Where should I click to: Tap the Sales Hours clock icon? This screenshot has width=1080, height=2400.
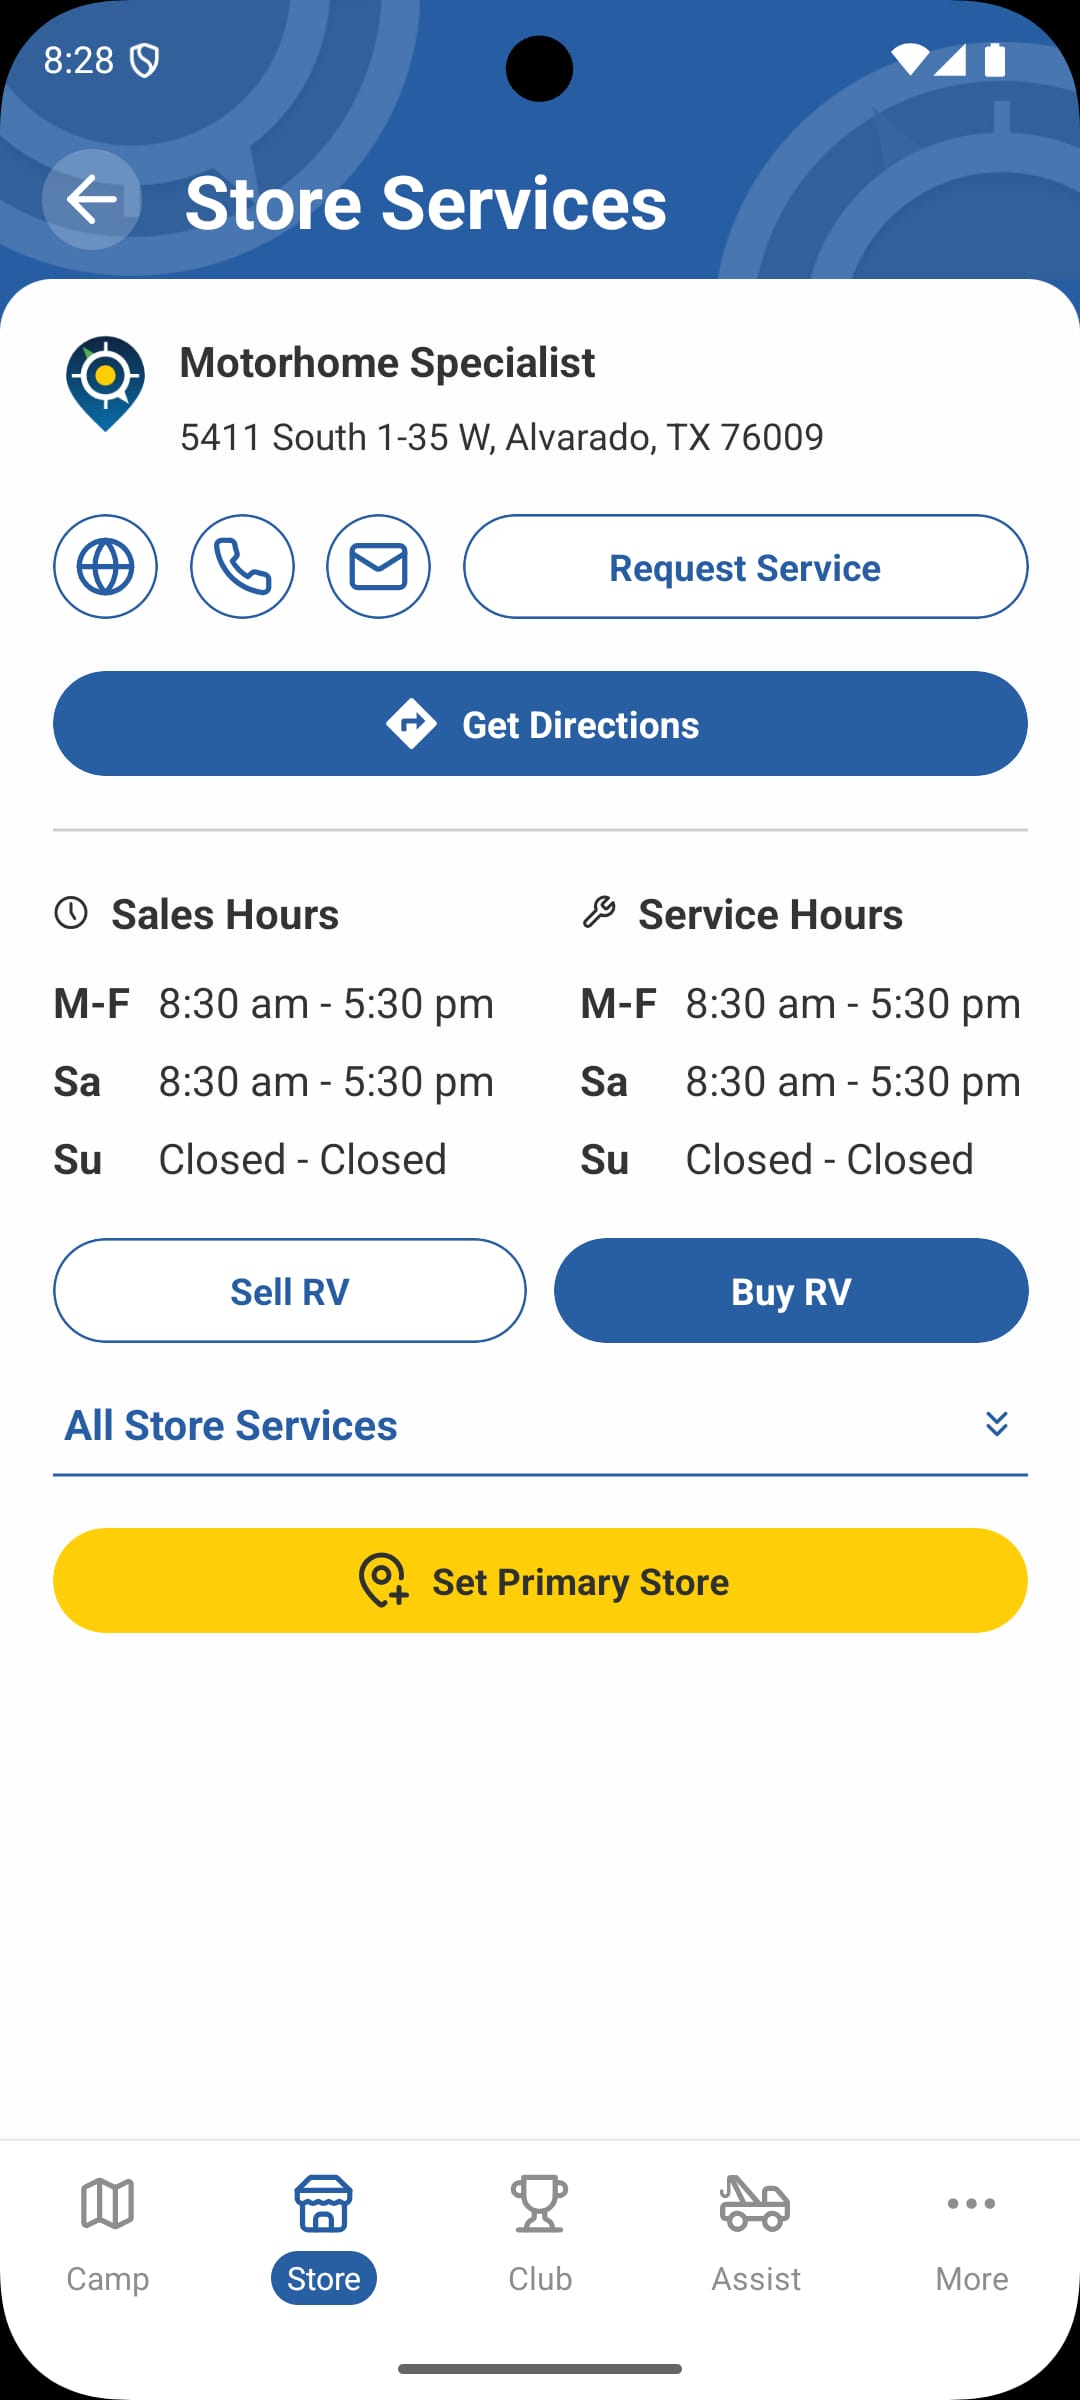(x=71, y=912)
